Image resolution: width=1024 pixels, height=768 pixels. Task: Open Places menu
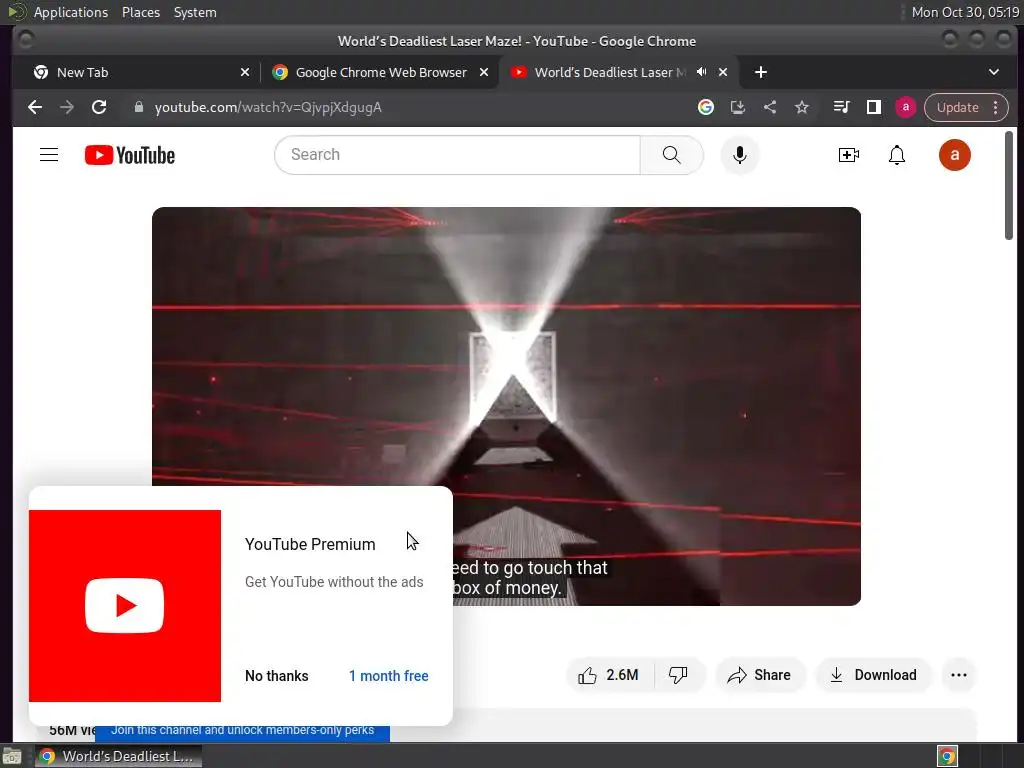tap(141, 12)
